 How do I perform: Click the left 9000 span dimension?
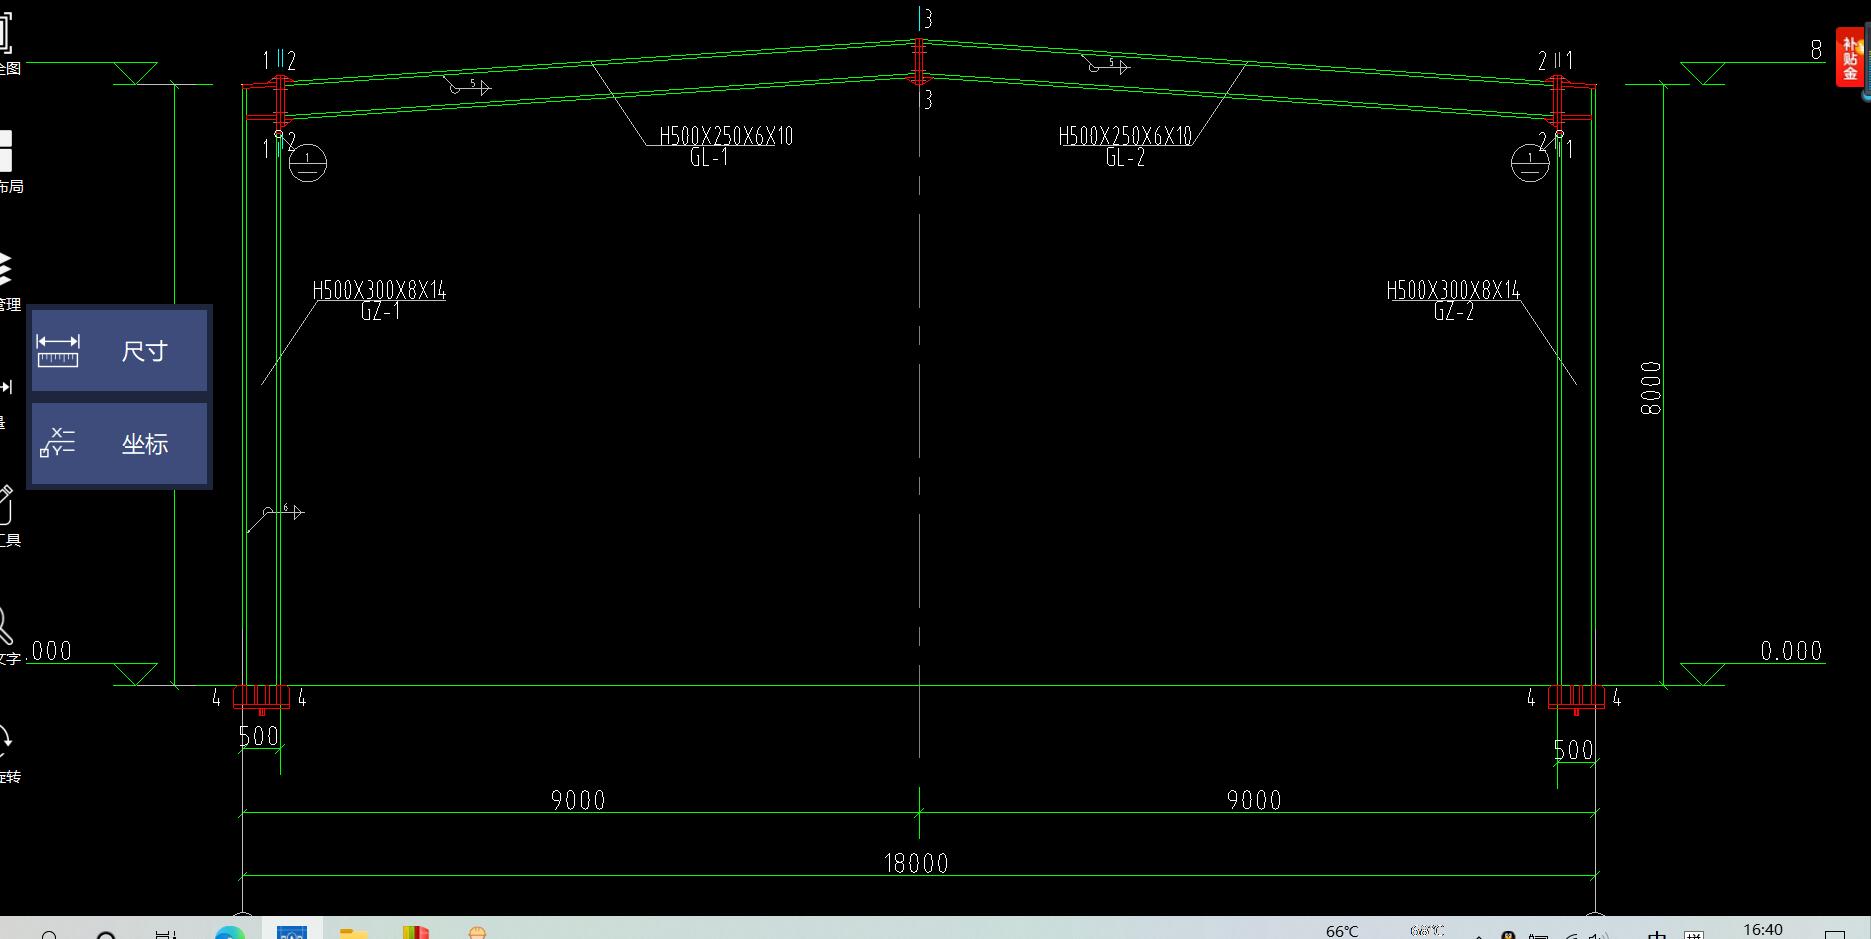click(x=578, y=800)
